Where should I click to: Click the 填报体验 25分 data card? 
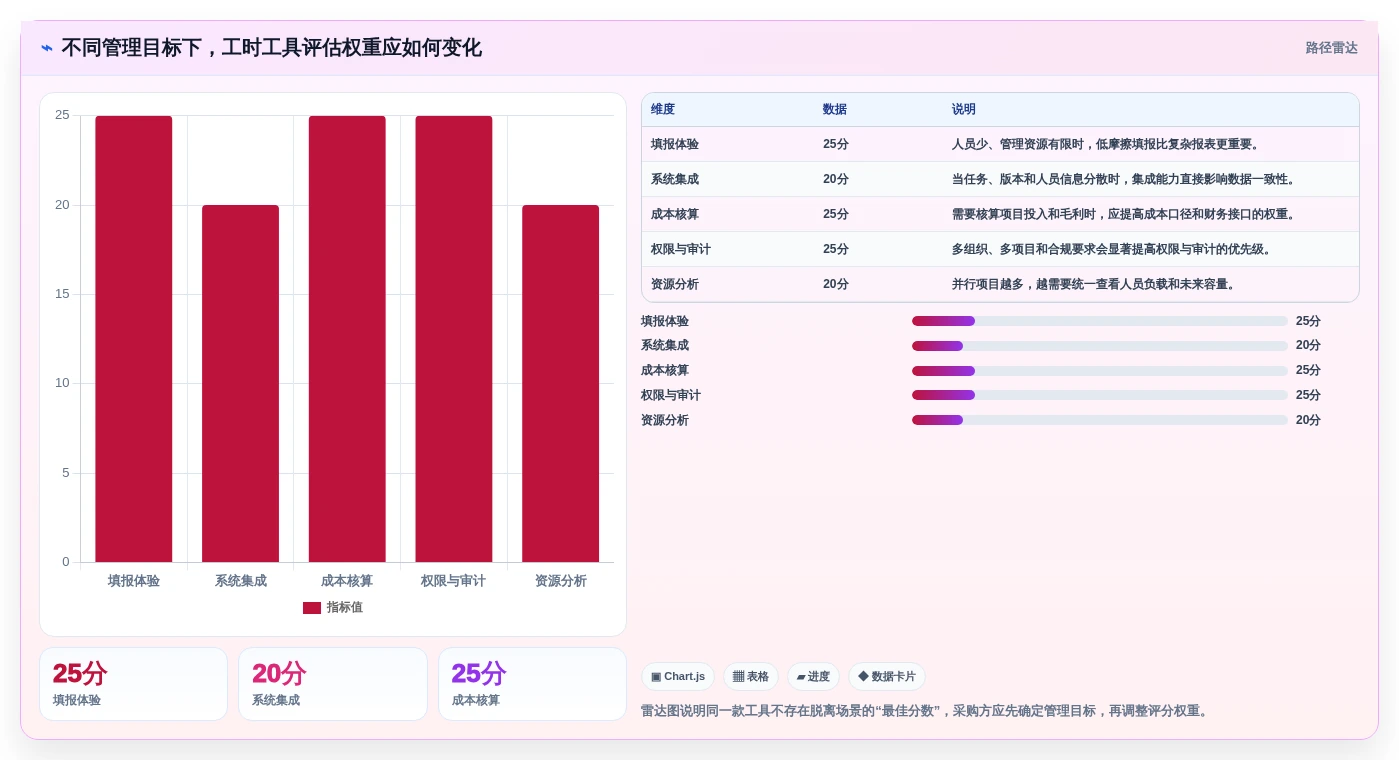click(134, 684)
